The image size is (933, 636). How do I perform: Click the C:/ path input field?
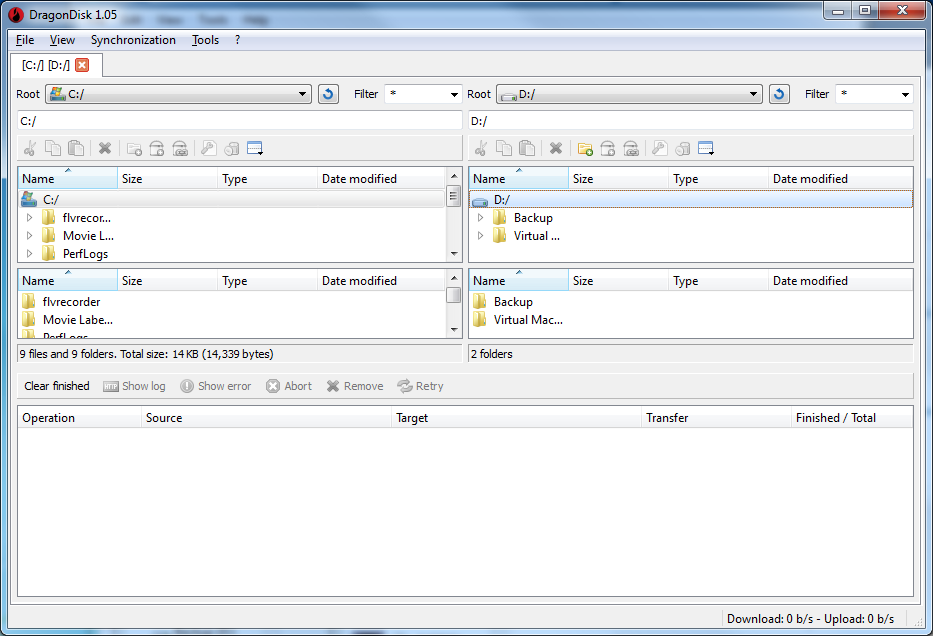(240, 121)
